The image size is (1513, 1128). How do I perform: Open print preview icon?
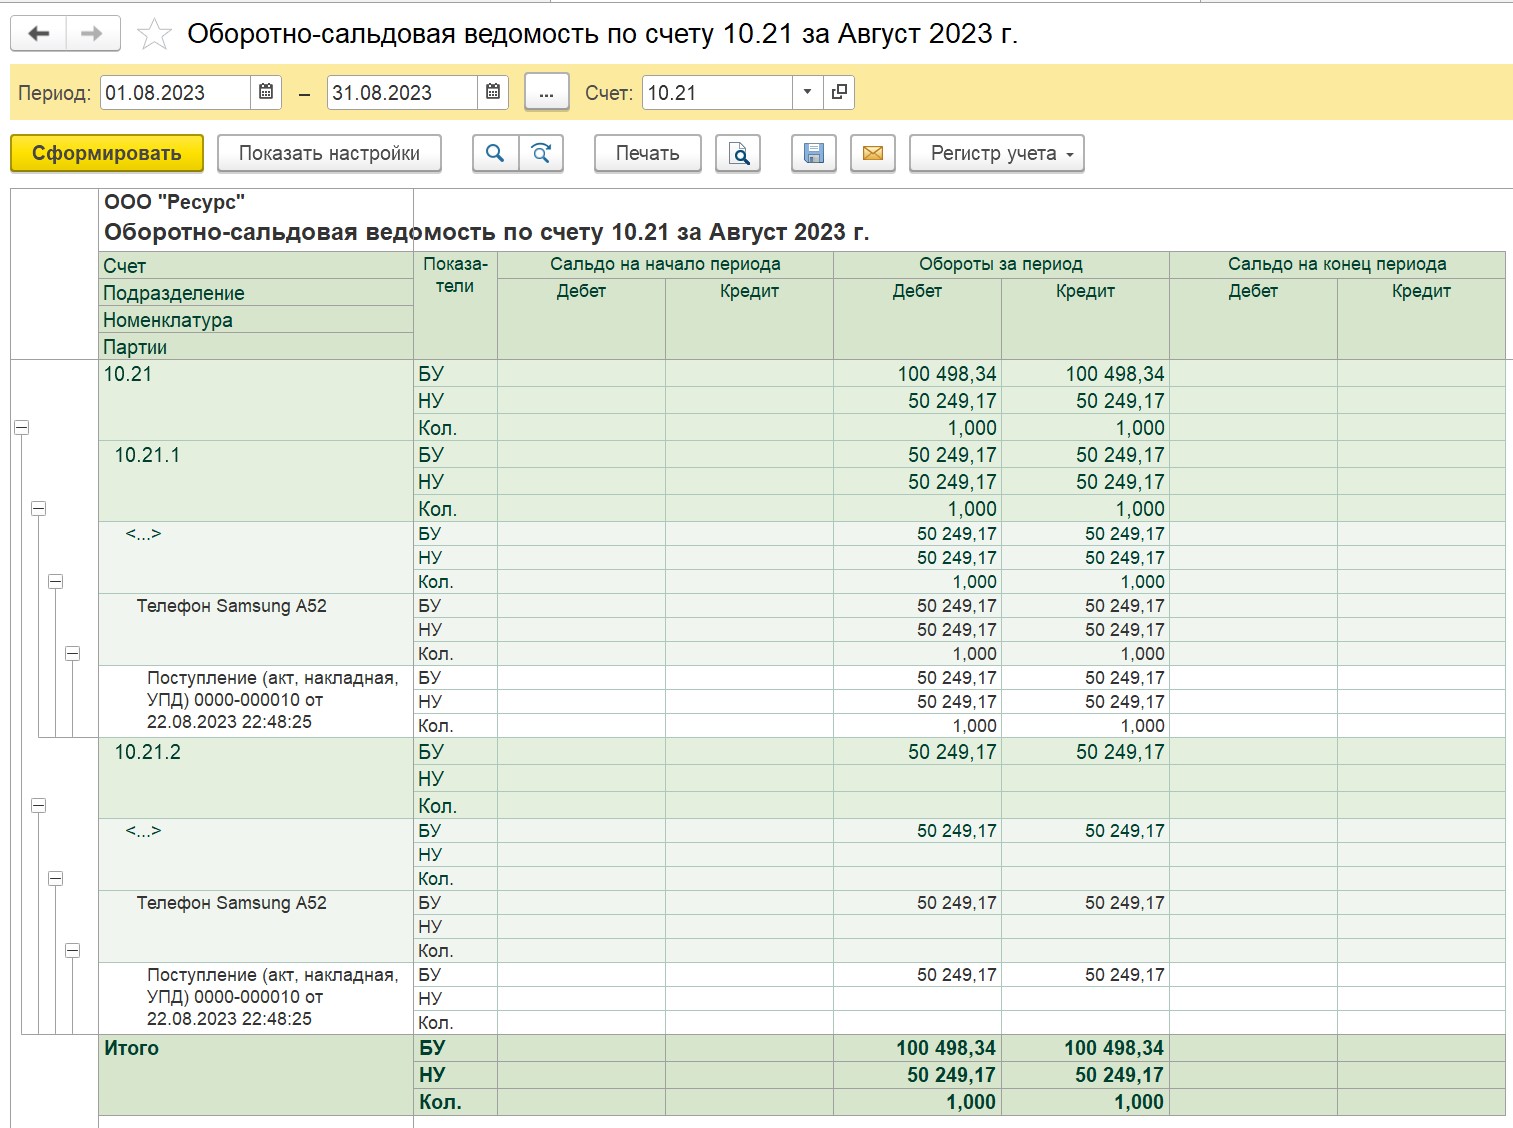click(x=738, y=153)
